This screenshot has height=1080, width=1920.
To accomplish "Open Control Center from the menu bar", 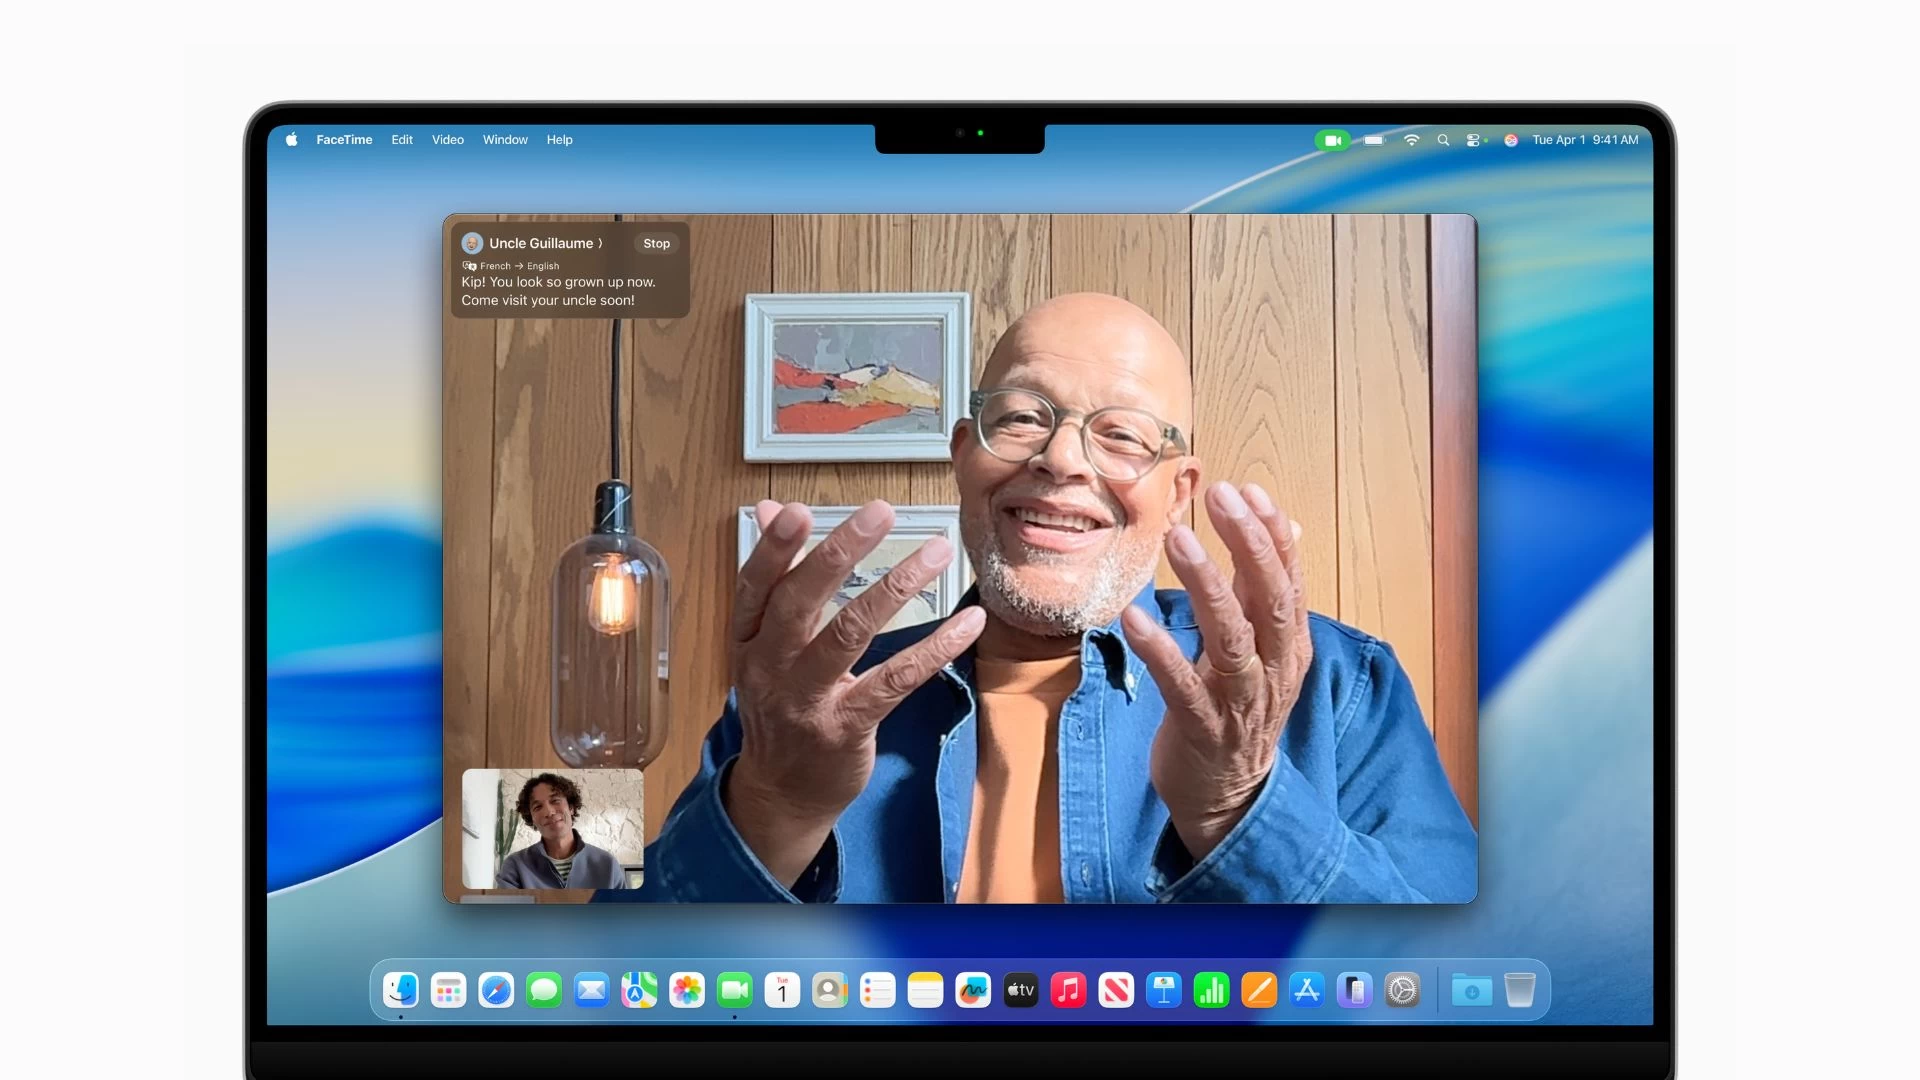I will (x=1475, y=140).
